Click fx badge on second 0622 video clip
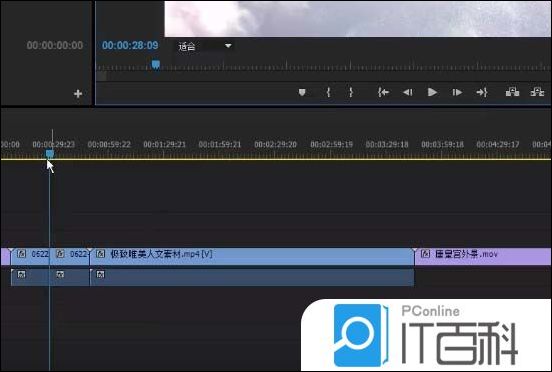Viewport: 552px width, 372px height. click(x=60, y=254)
